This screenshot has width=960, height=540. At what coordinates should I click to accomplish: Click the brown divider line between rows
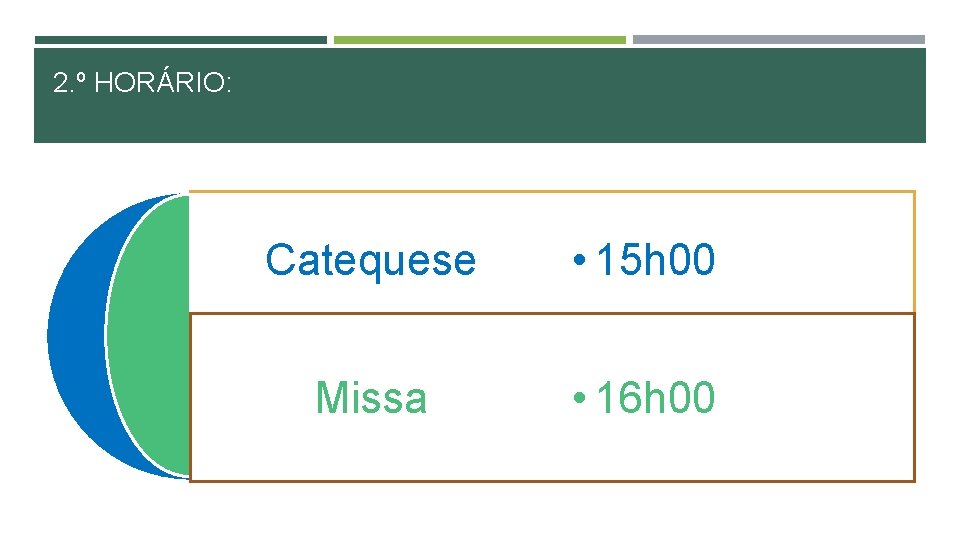tap(550, 314)
